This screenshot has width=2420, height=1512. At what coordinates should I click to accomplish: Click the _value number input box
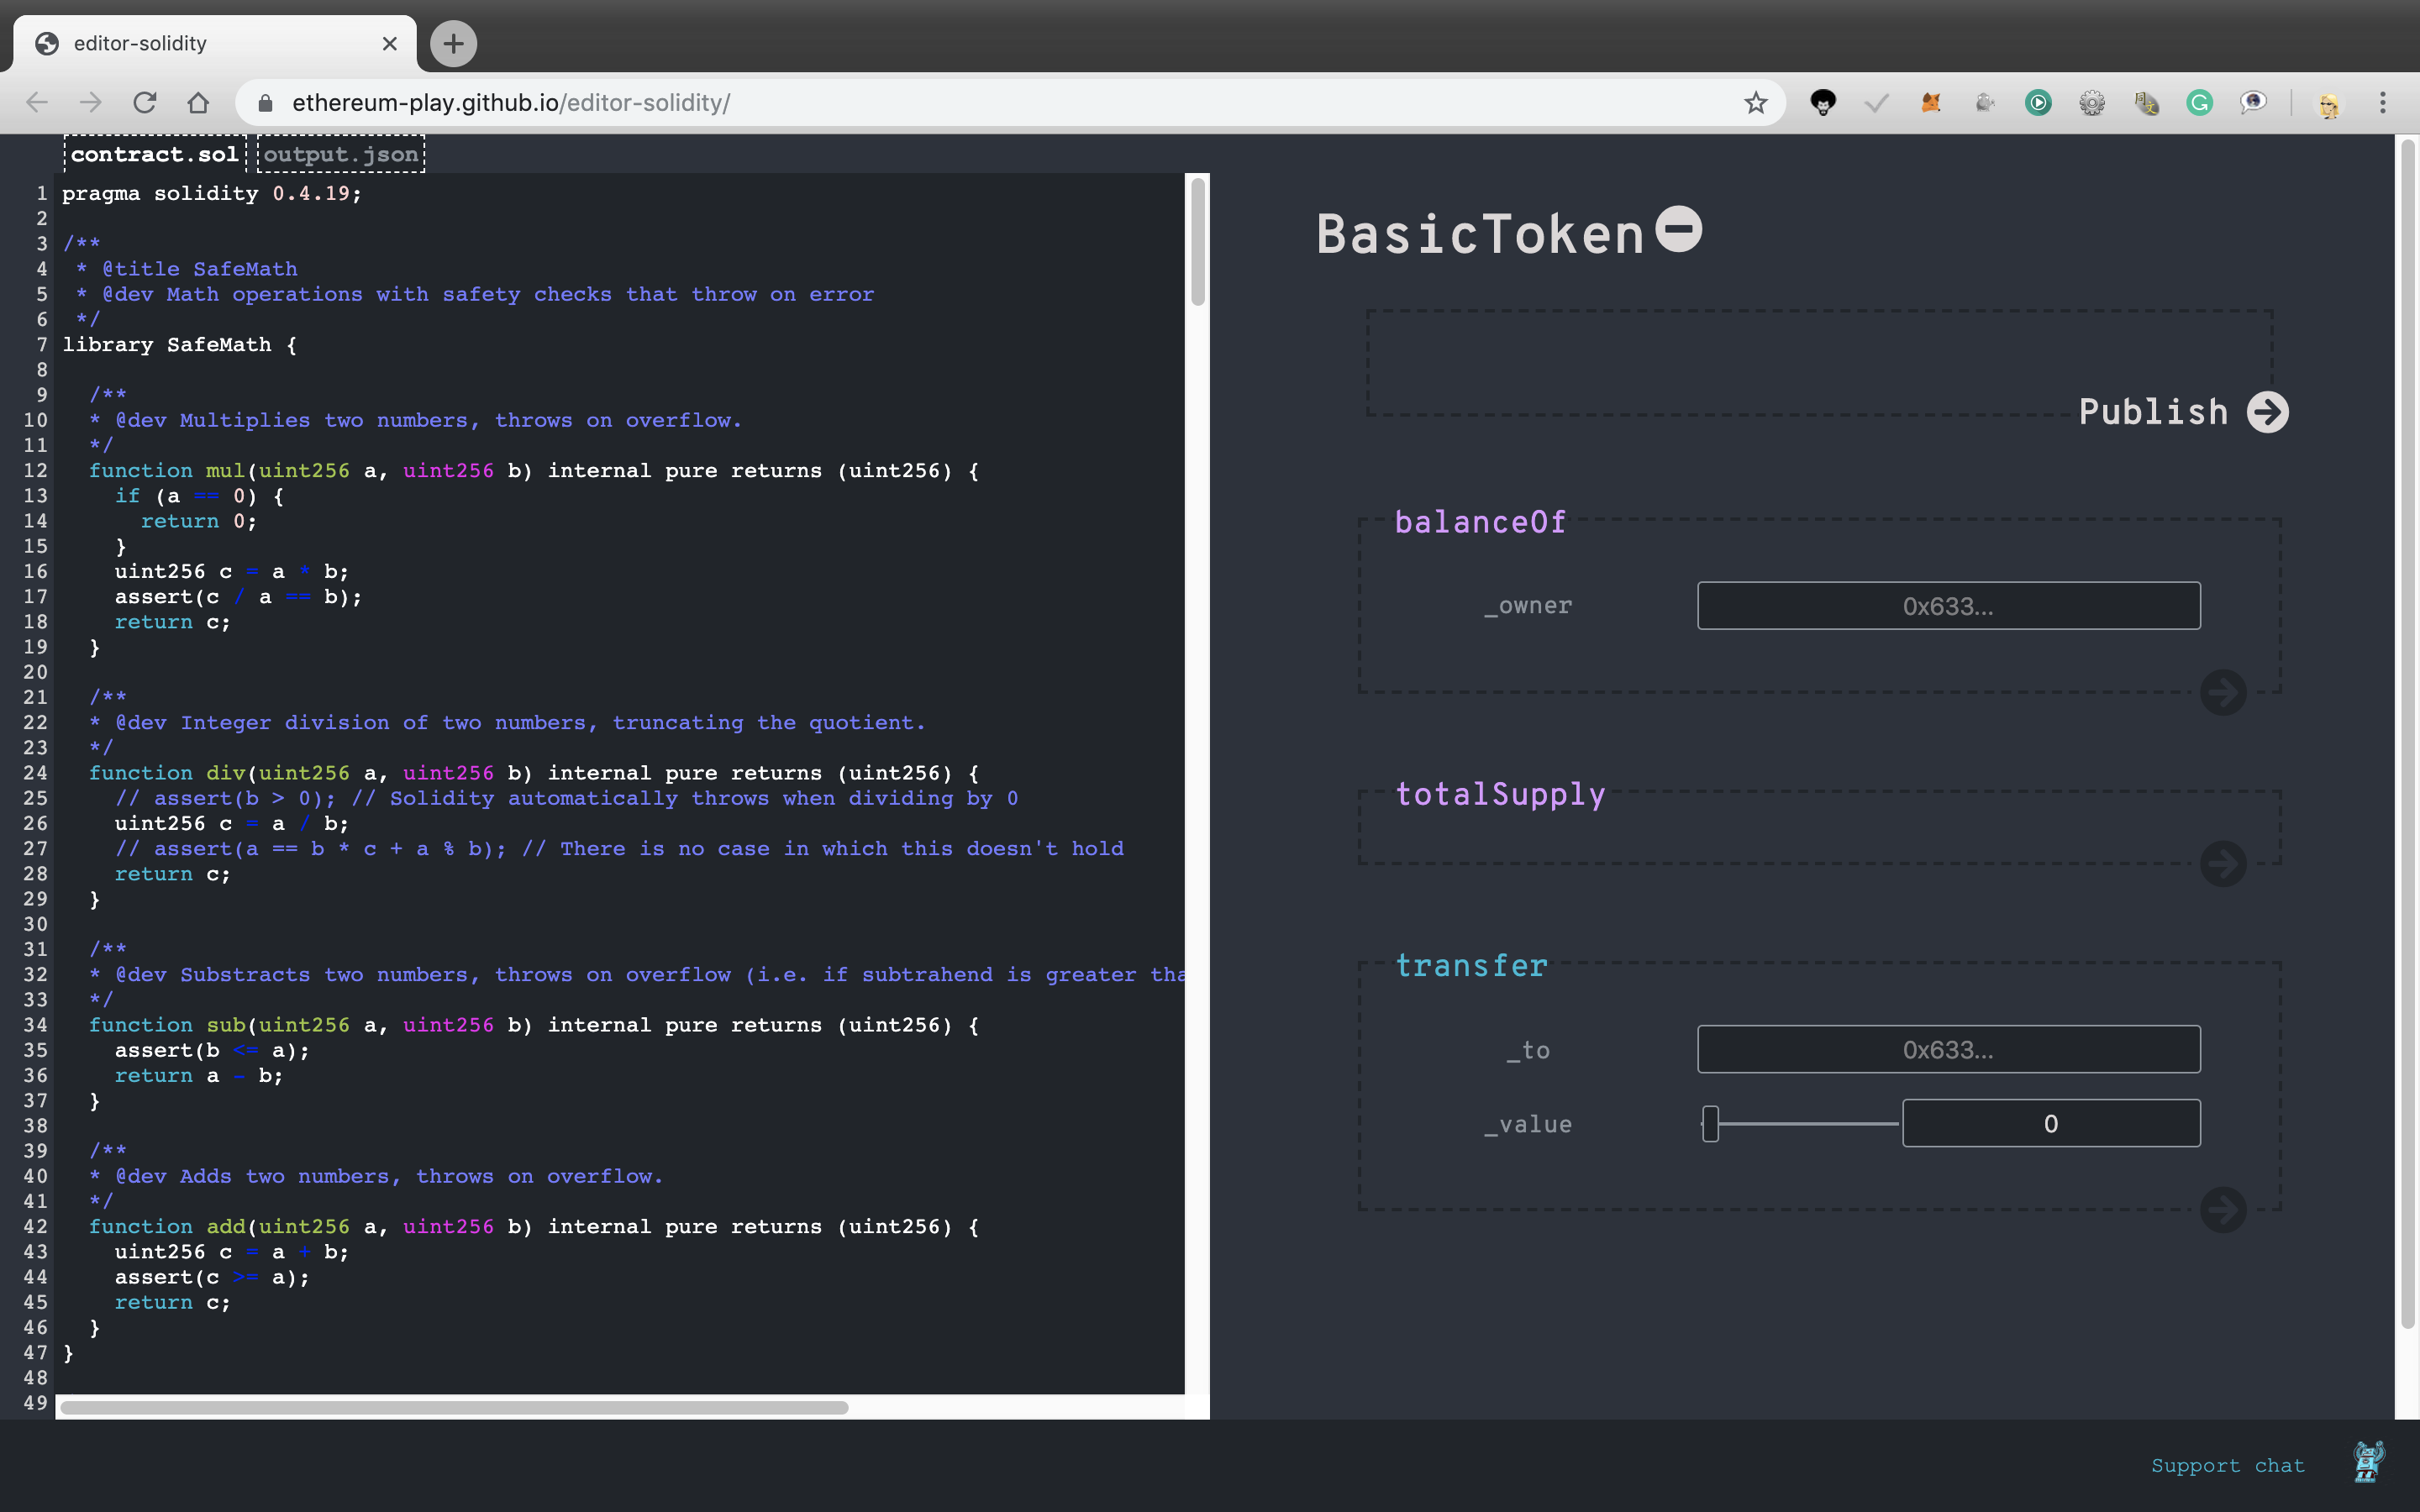click(2050, 1123)
